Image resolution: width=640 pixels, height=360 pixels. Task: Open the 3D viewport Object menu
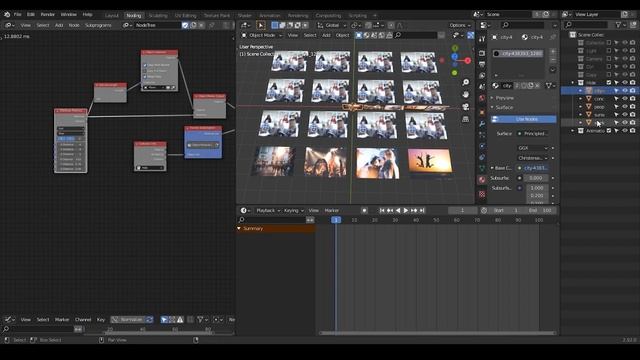(x=342, y=36)
